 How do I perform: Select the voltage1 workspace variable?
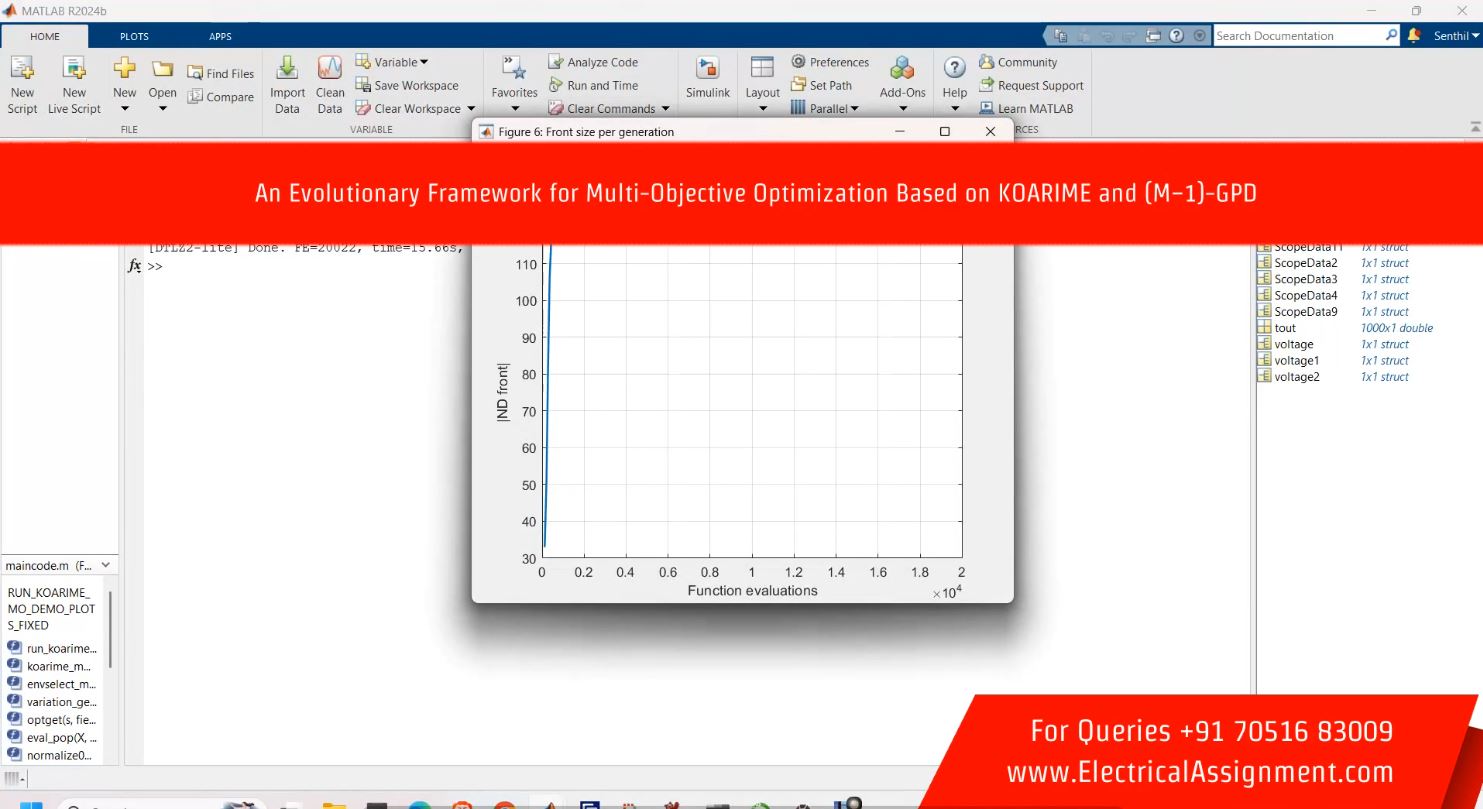pos(1296,360)
